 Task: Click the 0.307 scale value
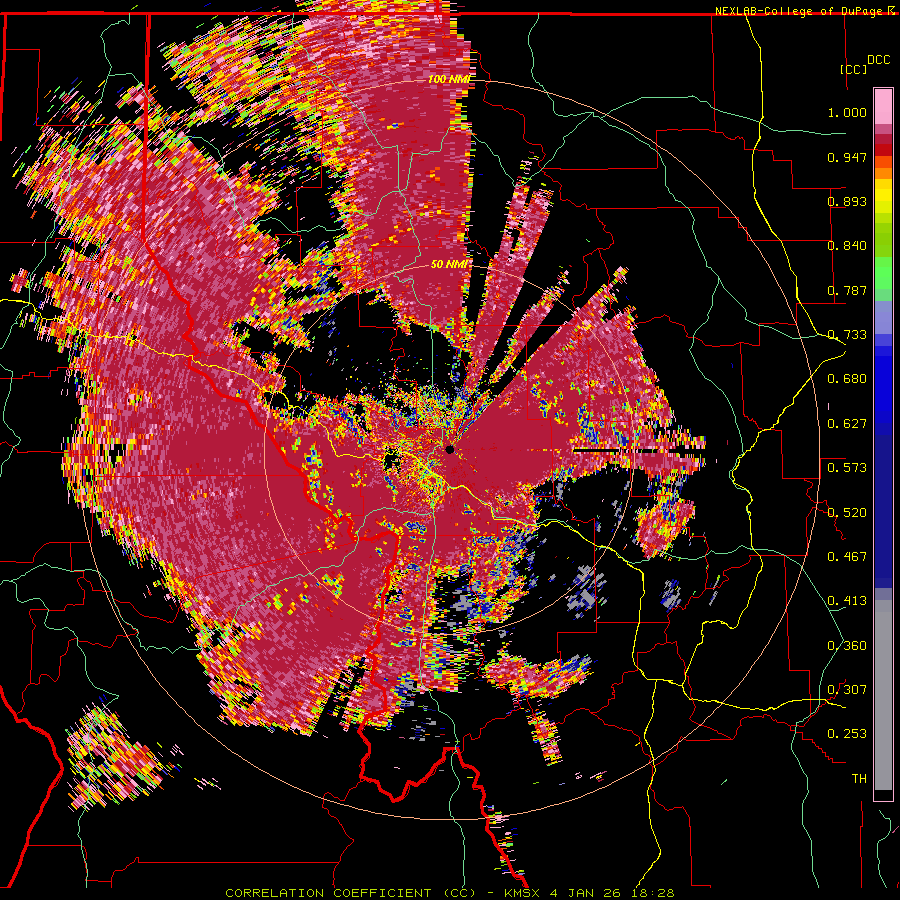[847, 690]
